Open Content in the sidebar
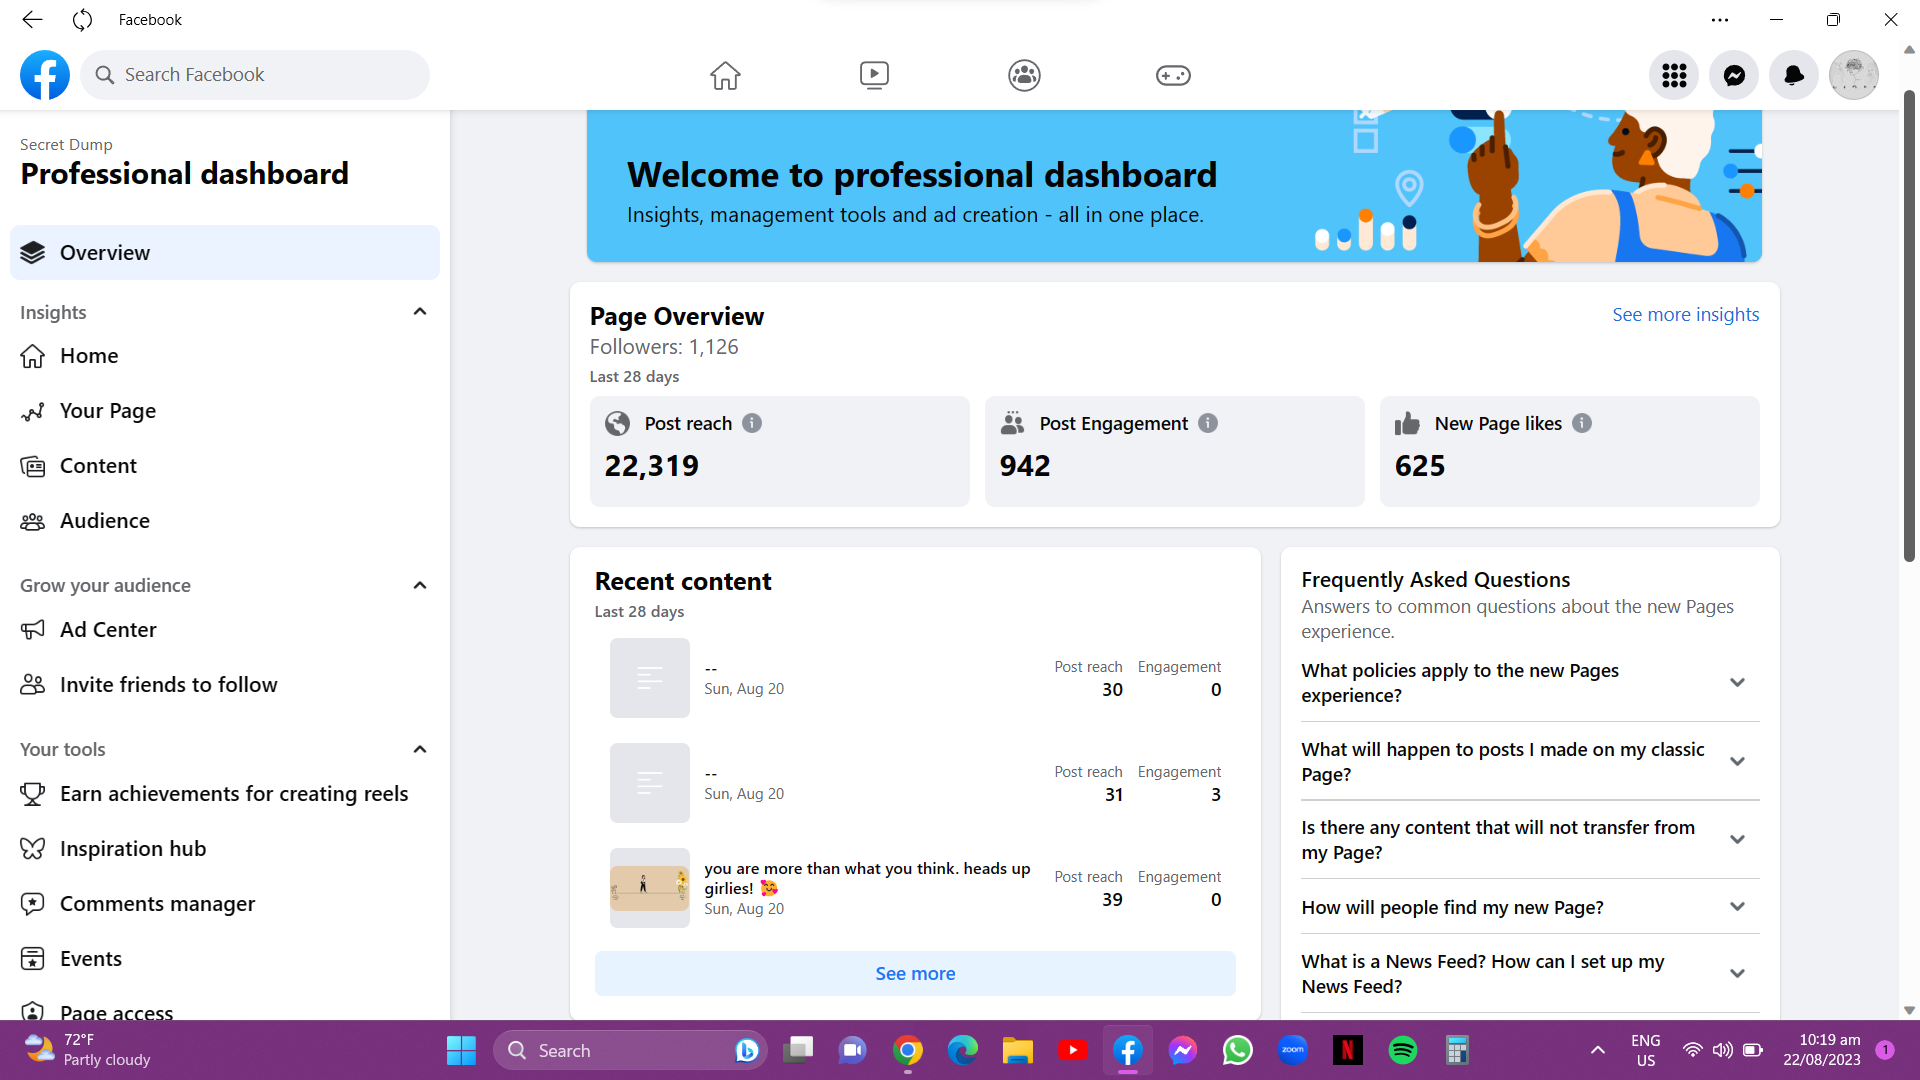1920x1080 pixels. click(225, 466)
